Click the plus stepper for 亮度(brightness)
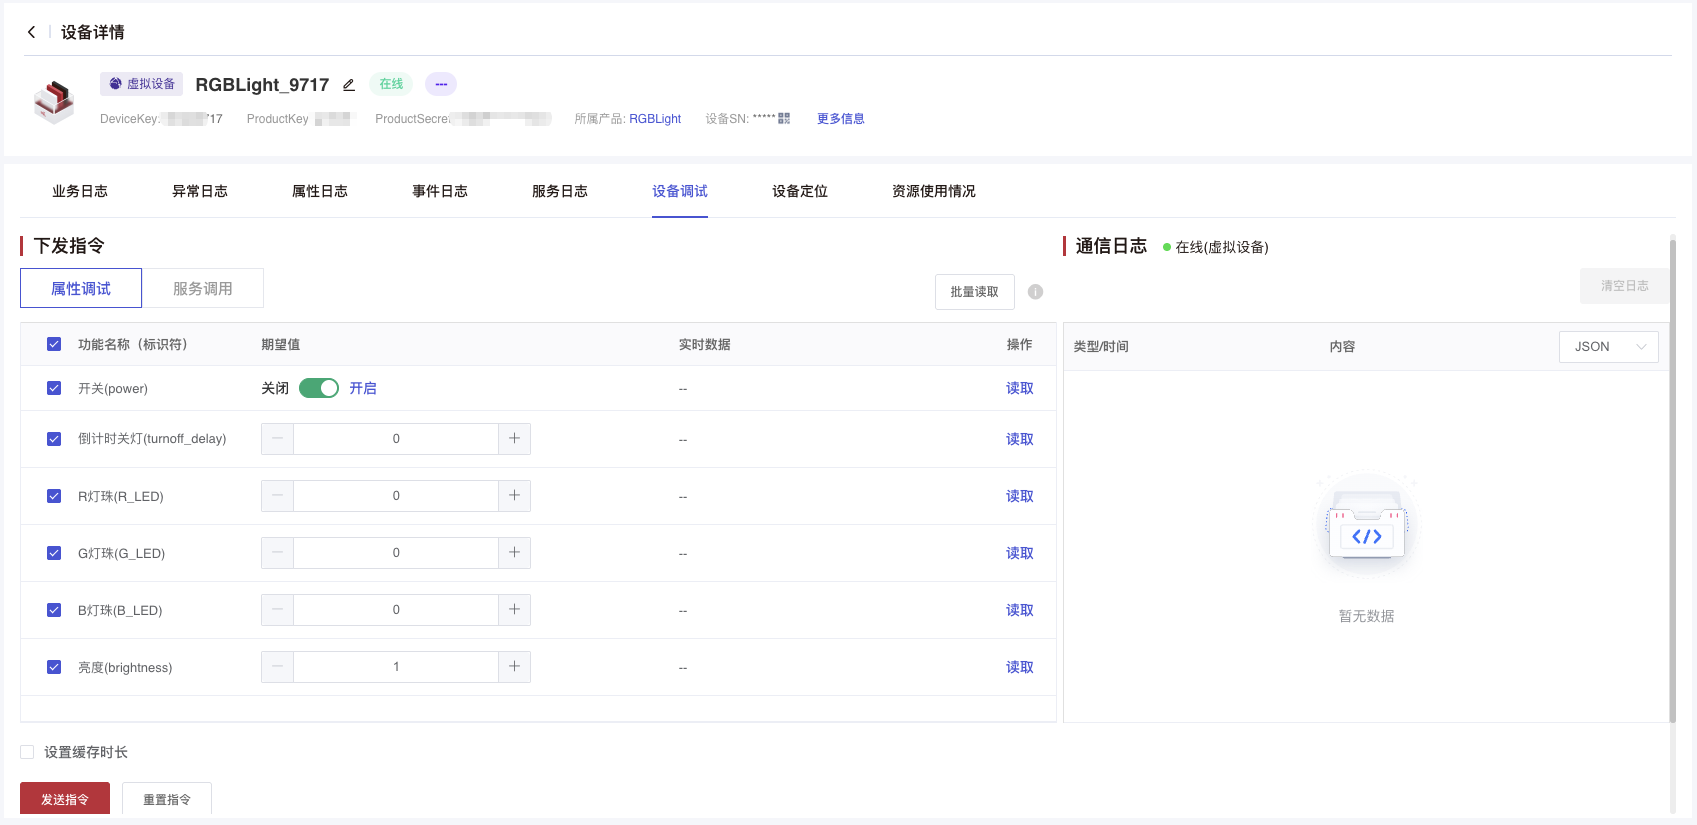The width and height of the screenshot is (1697, 825). tap(514, 667)
